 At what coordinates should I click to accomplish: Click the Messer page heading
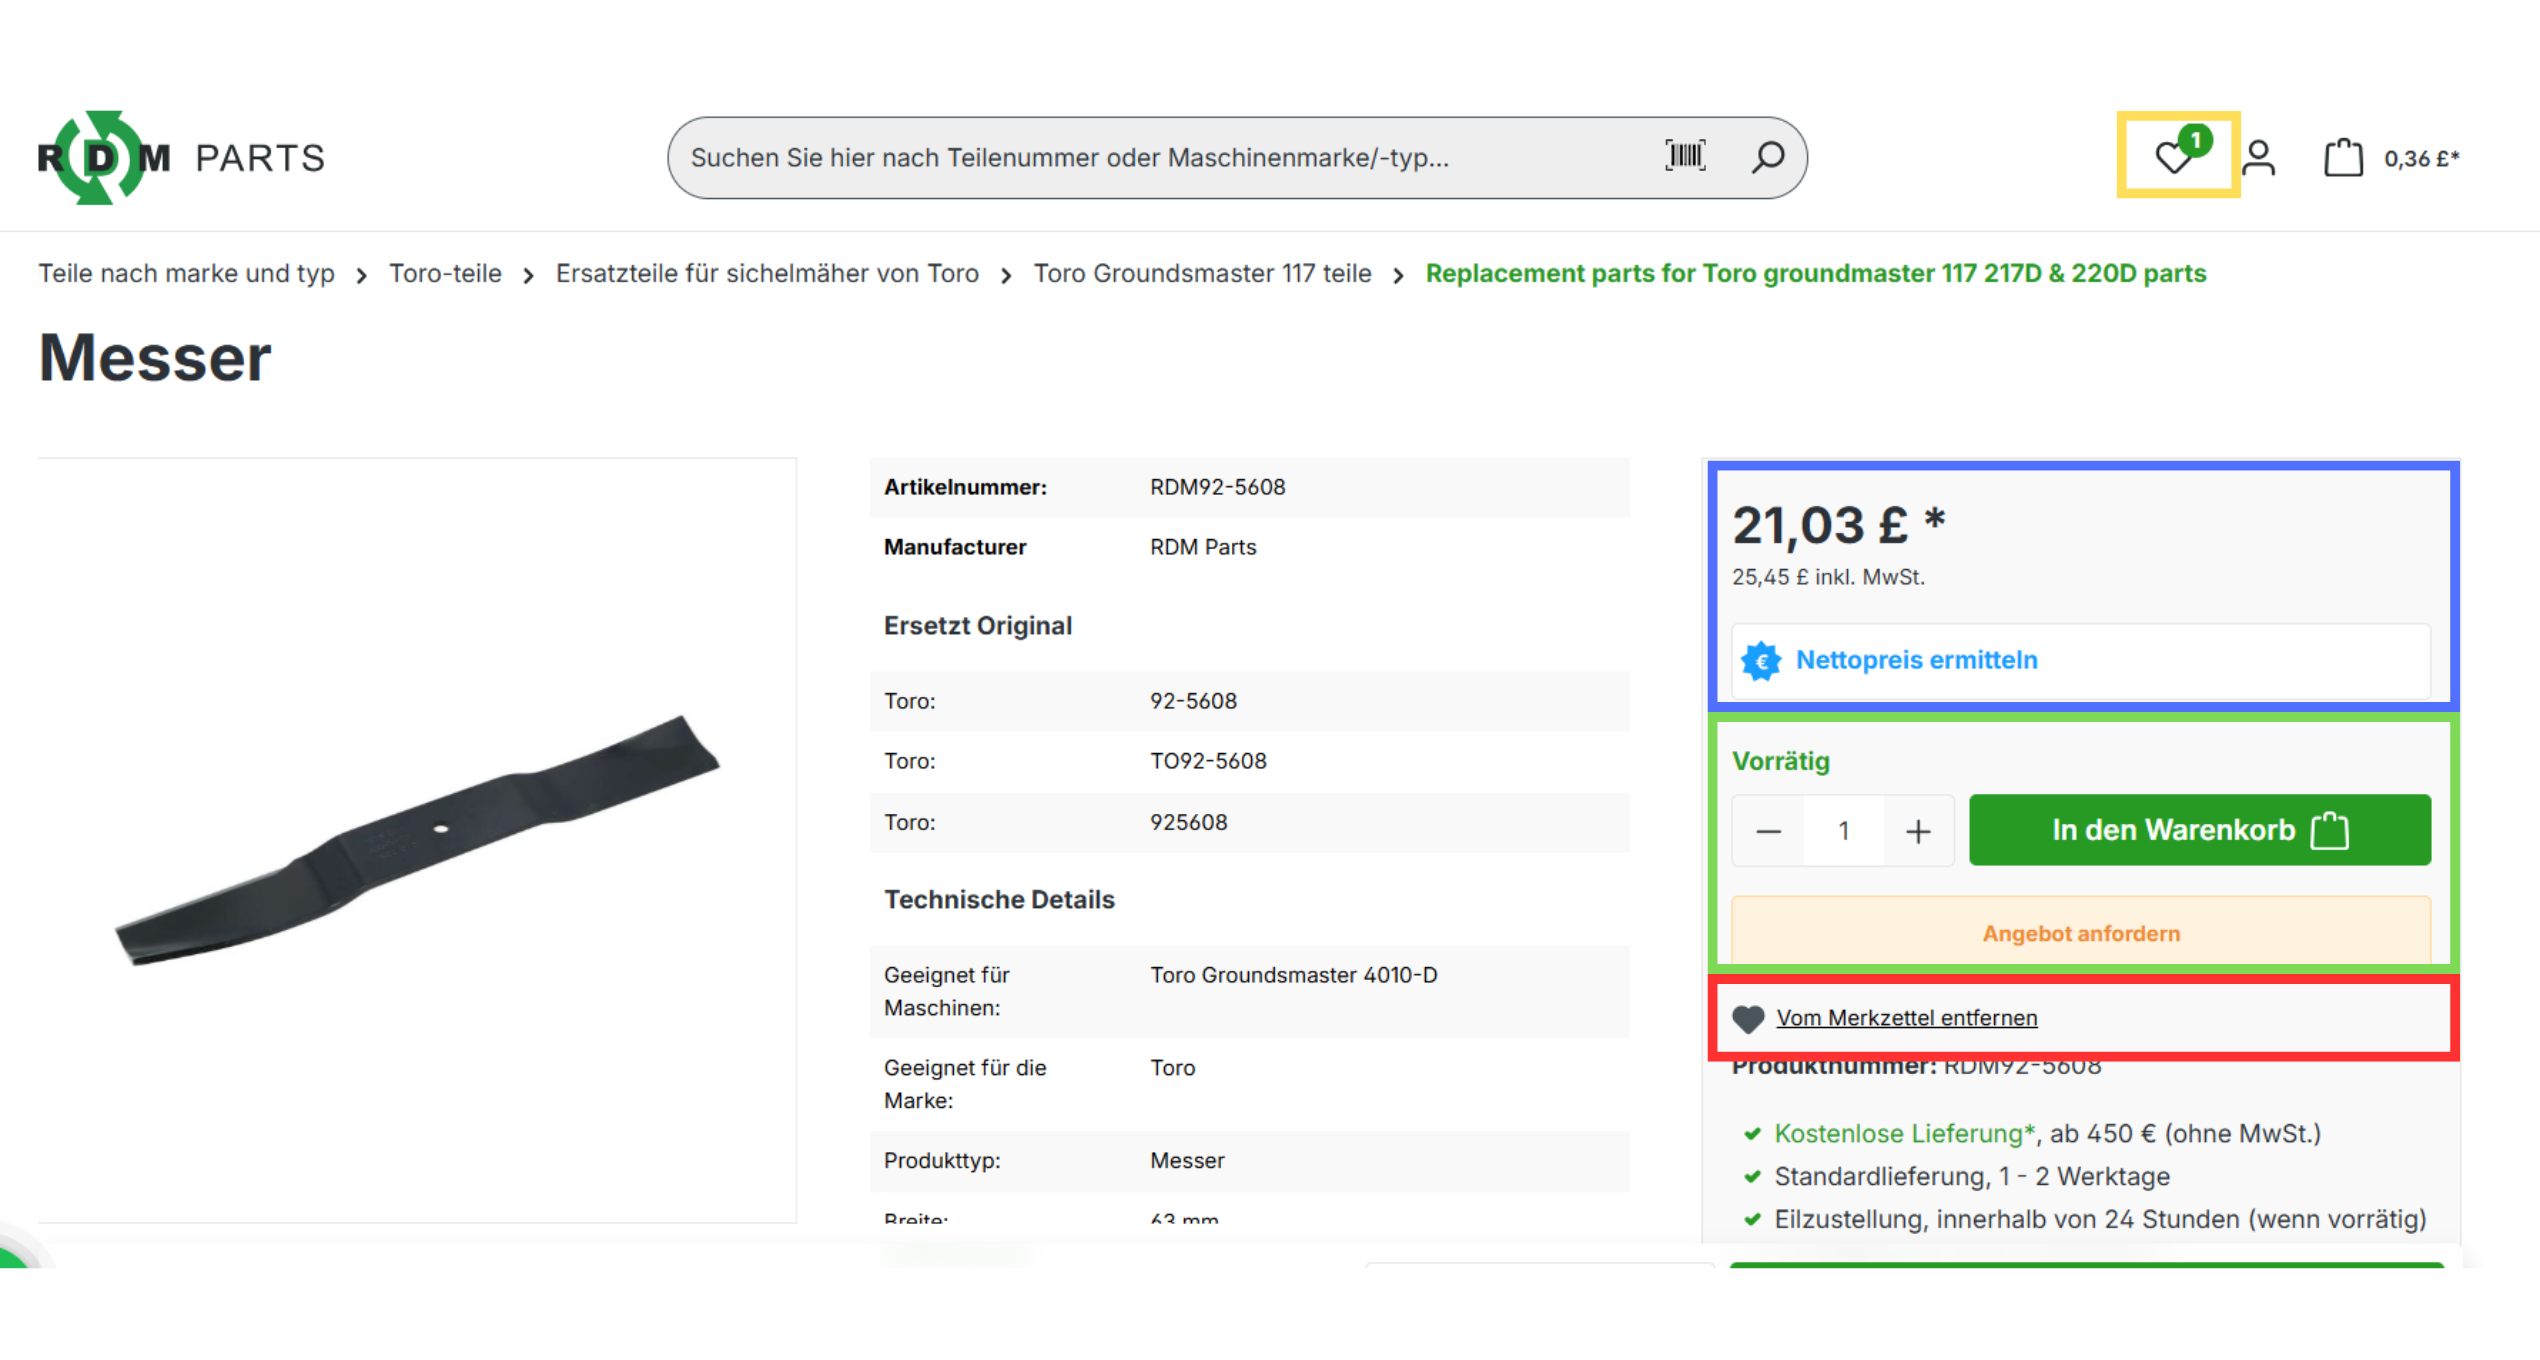155,357
